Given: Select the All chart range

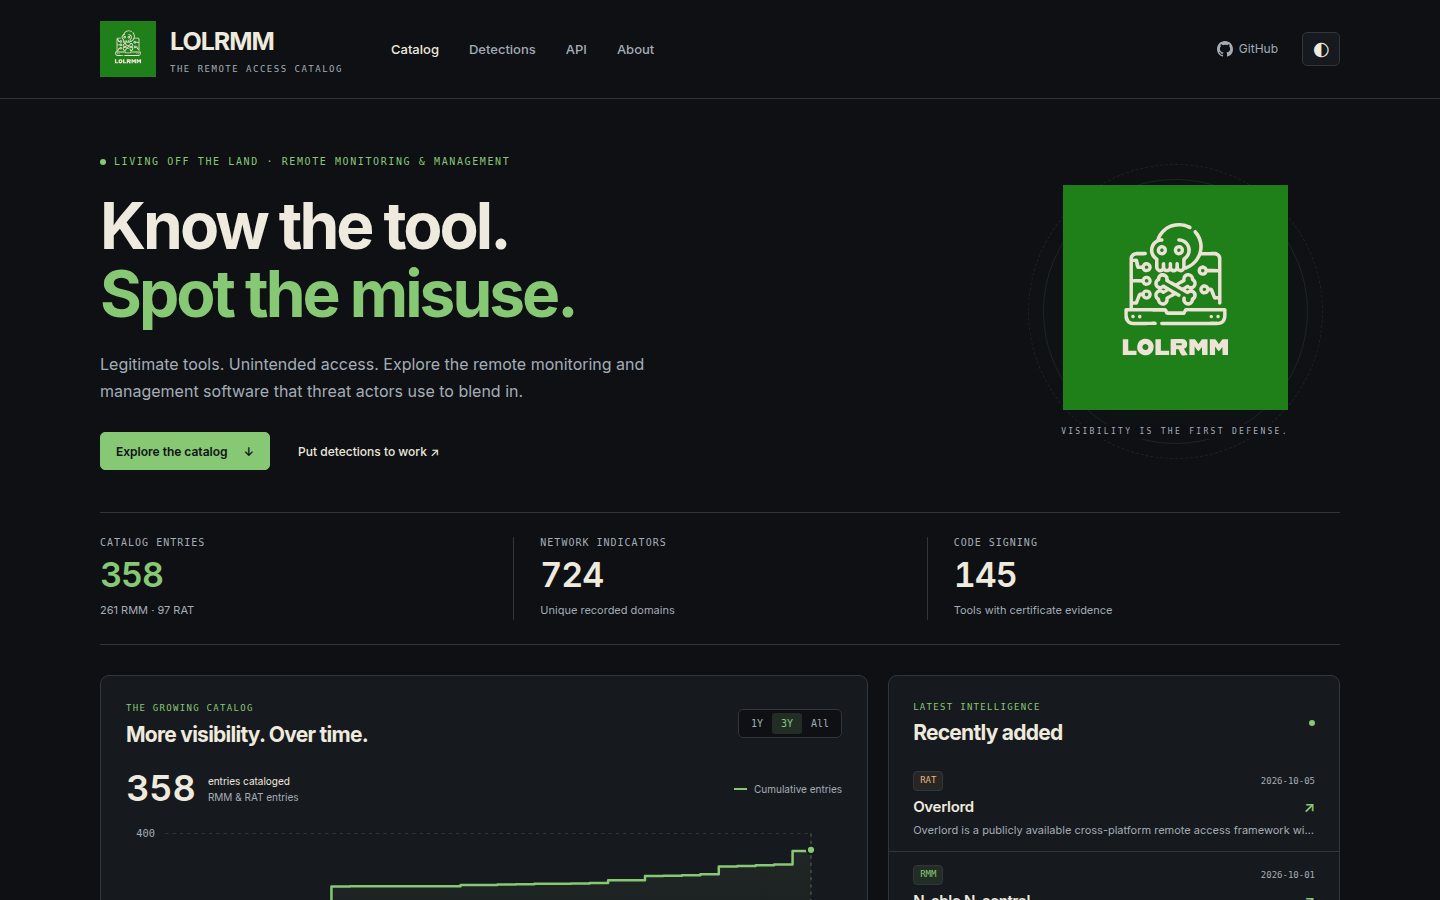Looking at the screenshot, I should 820,723.
